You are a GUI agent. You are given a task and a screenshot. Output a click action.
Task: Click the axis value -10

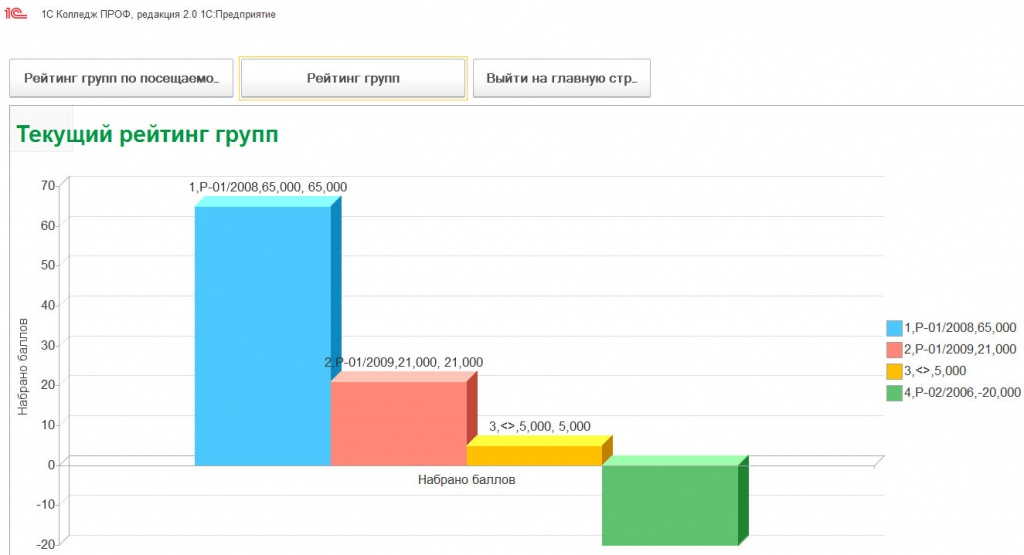(x=45, y=504)
